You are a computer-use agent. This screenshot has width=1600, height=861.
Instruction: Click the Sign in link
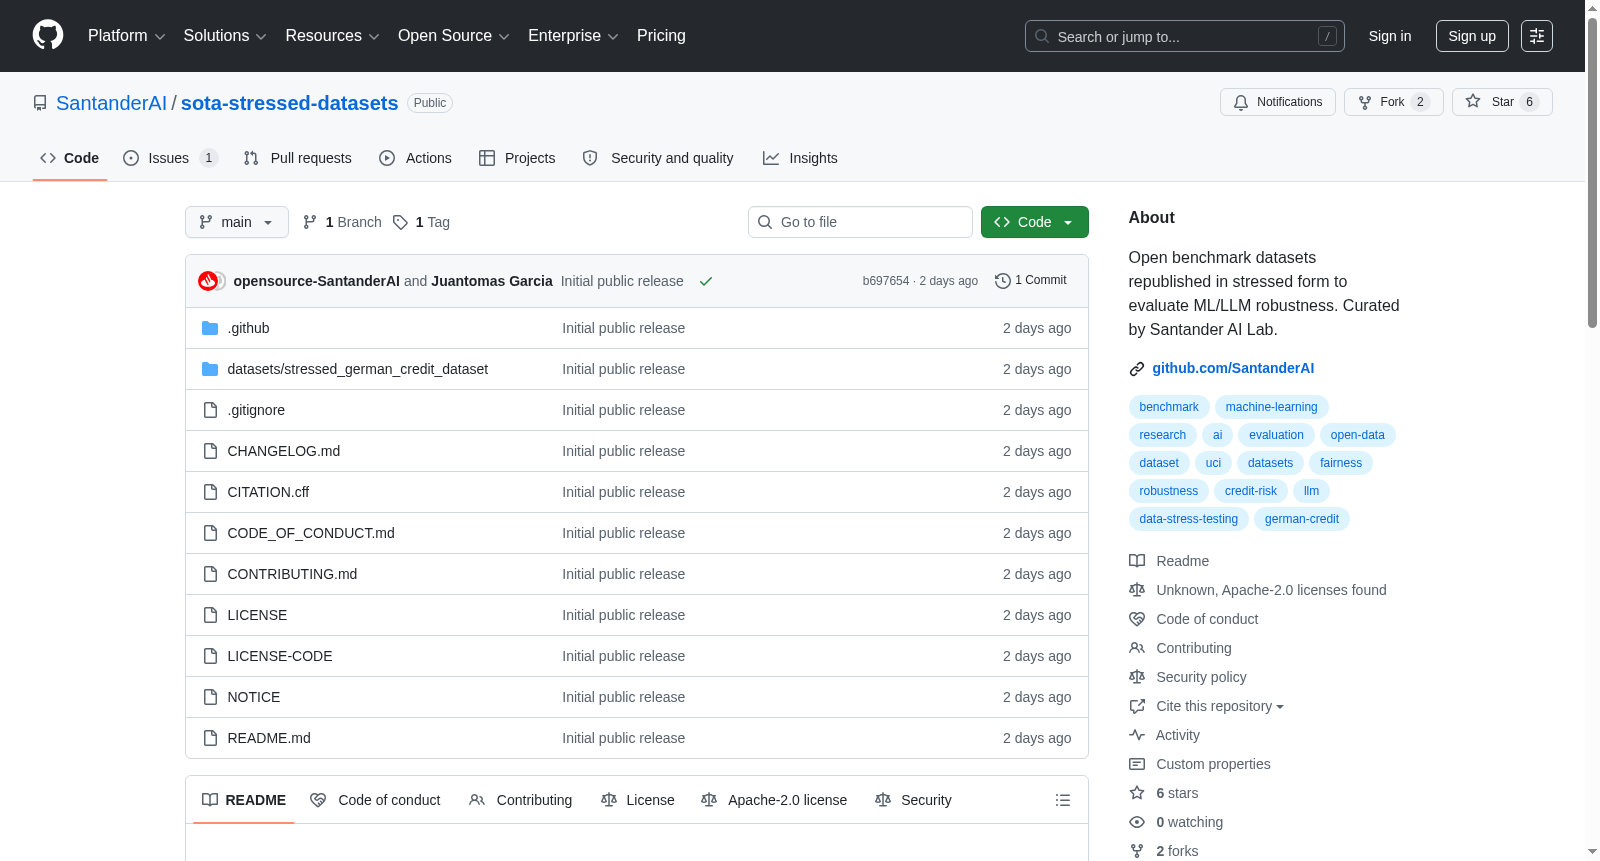click(x=1390, y=36)
